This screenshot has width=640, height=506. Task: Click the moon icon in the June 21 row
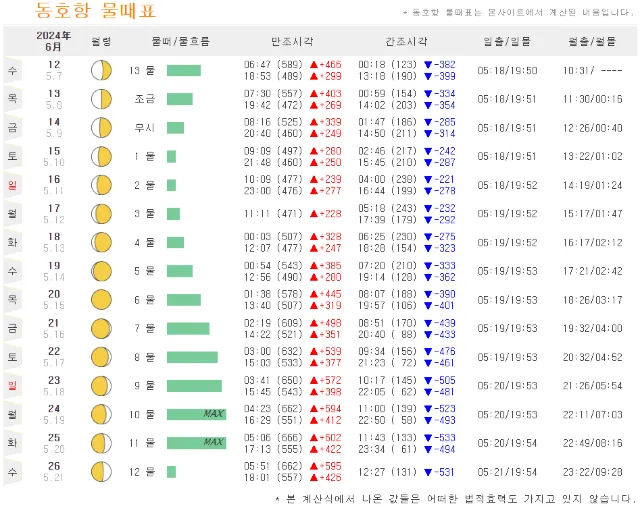pyautogui.click(x=100, y=328)
